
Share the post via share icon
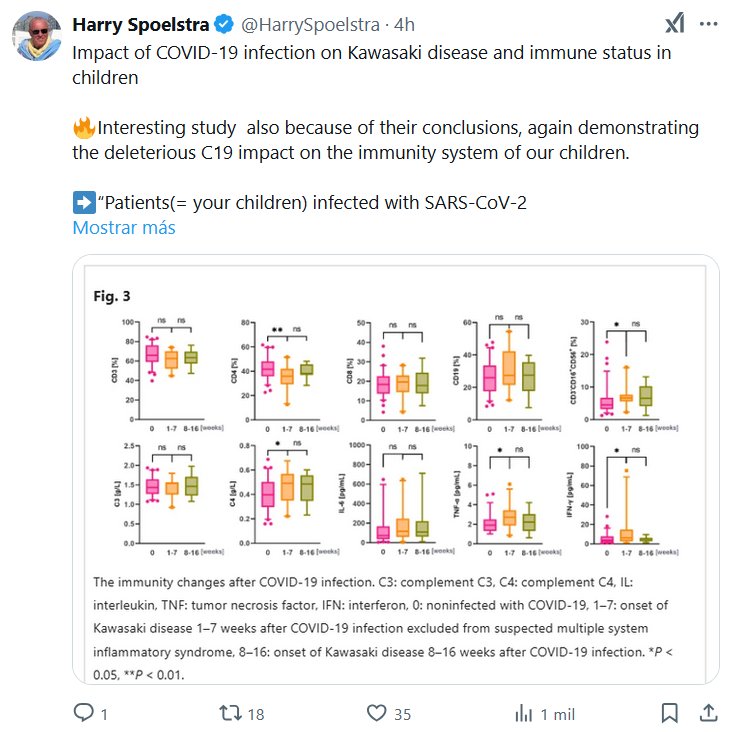click(x=707, y=713)
